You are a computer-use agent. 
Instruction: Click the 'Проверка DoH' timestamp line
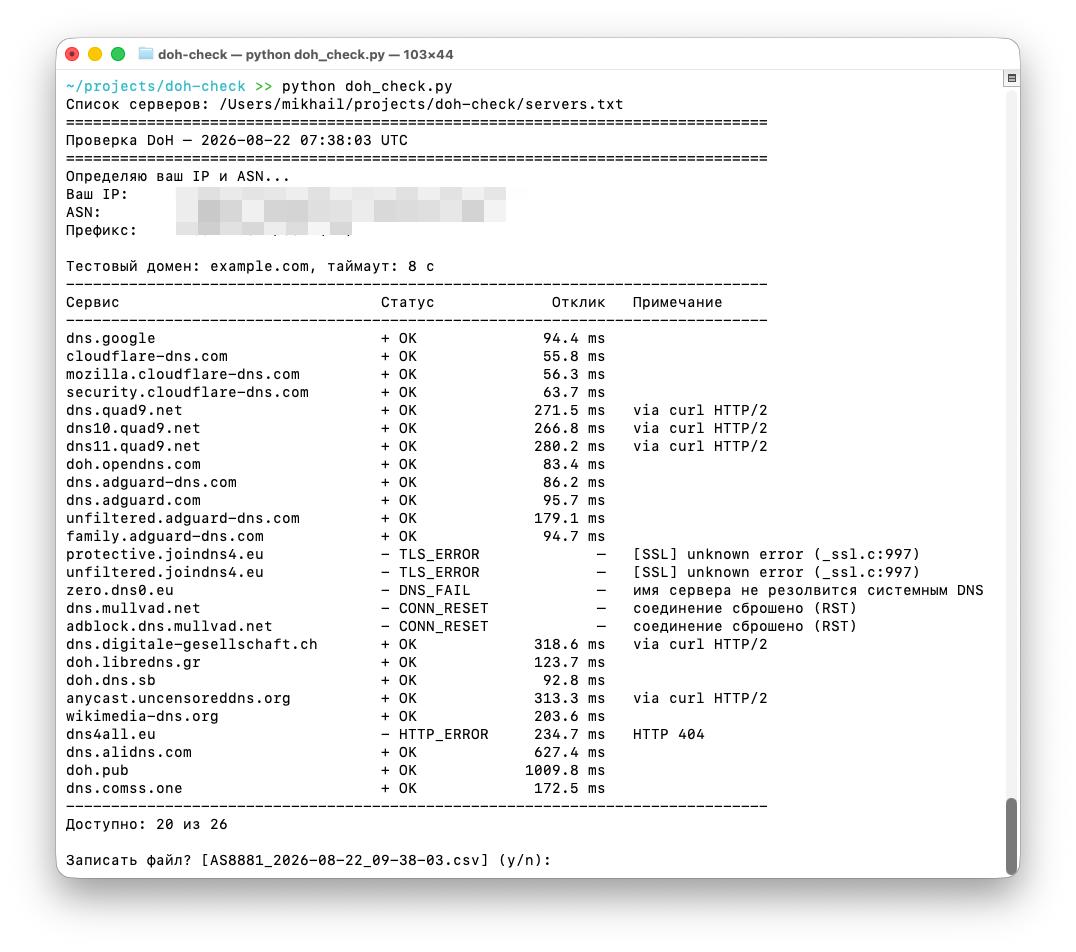click(x=237, y=140)
